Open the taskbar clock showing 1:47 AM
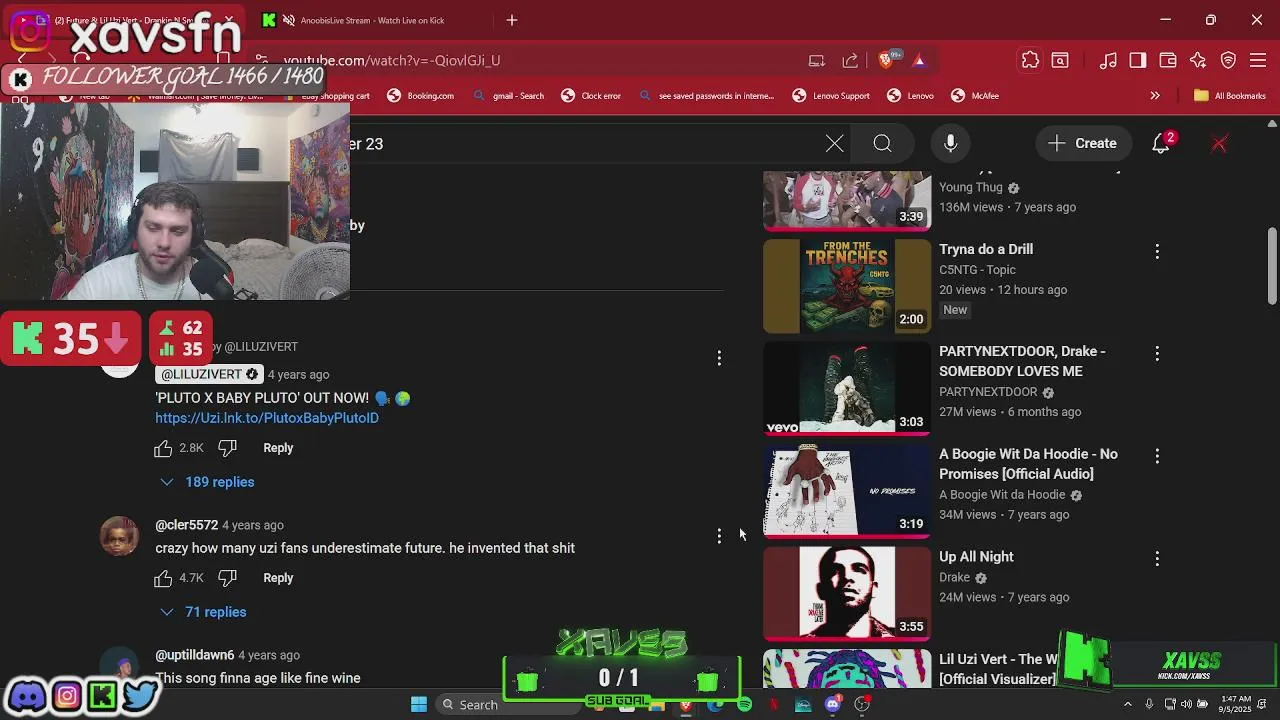Viewport: 1280px width, 720px height. [x=1235, y=705]
